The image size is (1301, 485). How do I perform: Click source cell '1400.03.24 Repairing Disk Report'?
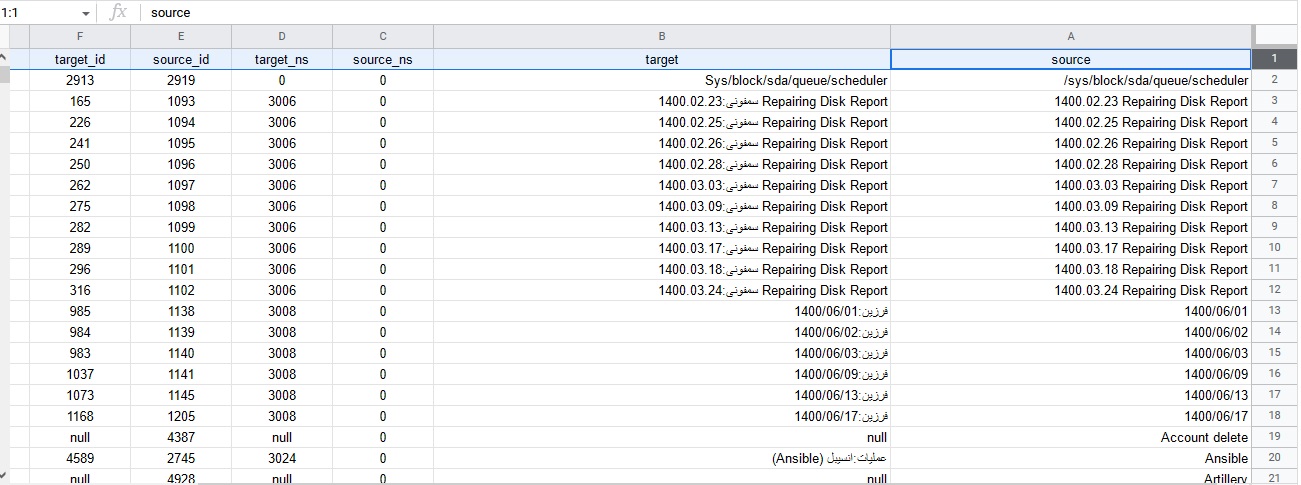tap(1070, 290)
